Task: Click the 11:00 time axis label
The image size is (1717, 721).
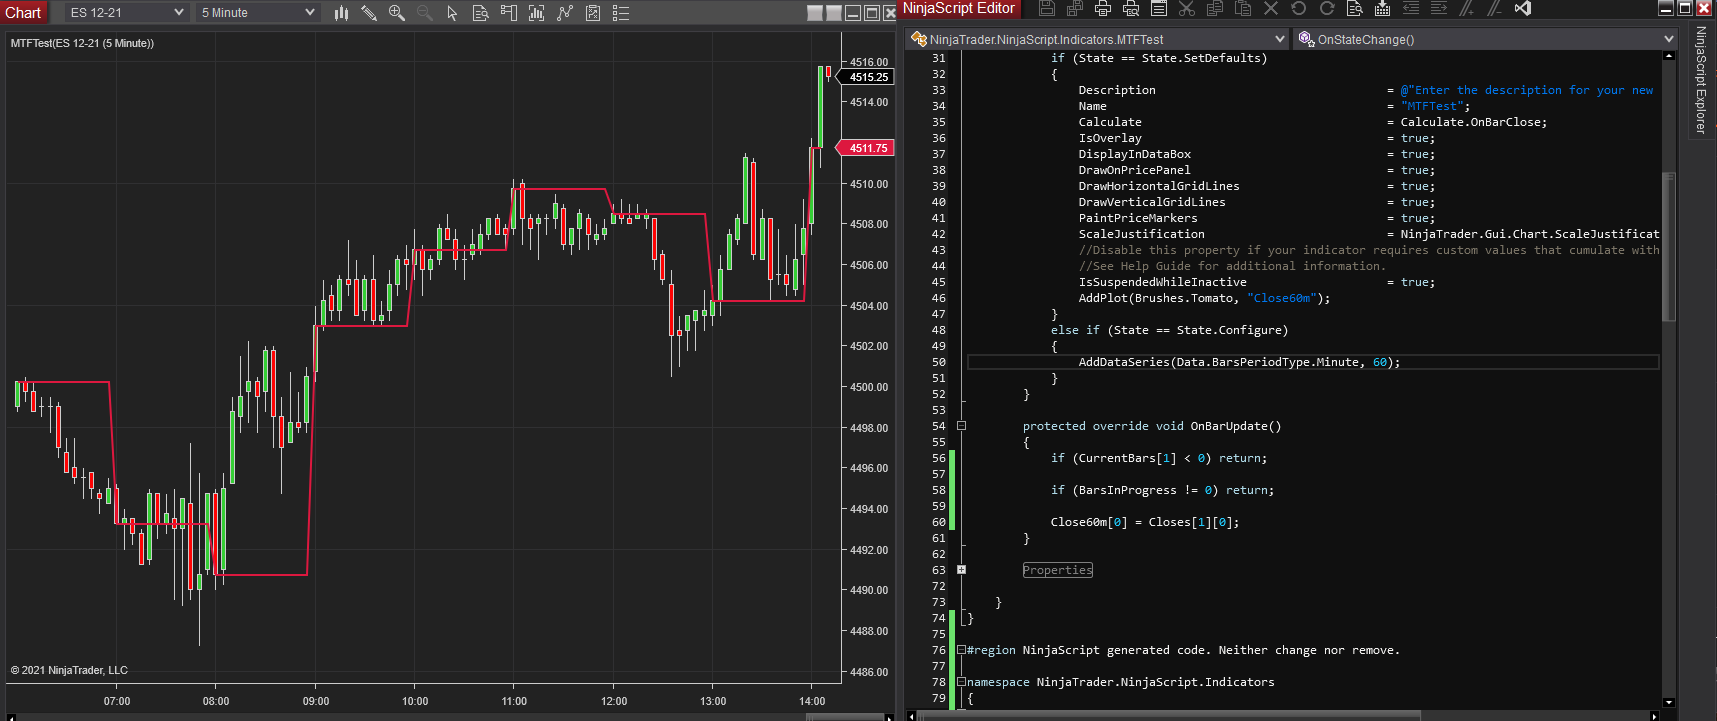Action: tap(514, 701)
